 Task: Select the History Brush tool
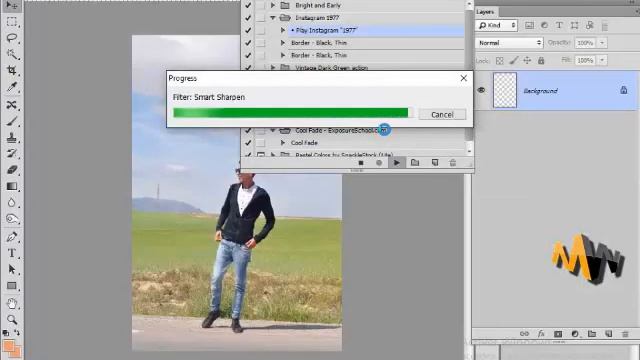pyautogui.click(x=11, y=153)
